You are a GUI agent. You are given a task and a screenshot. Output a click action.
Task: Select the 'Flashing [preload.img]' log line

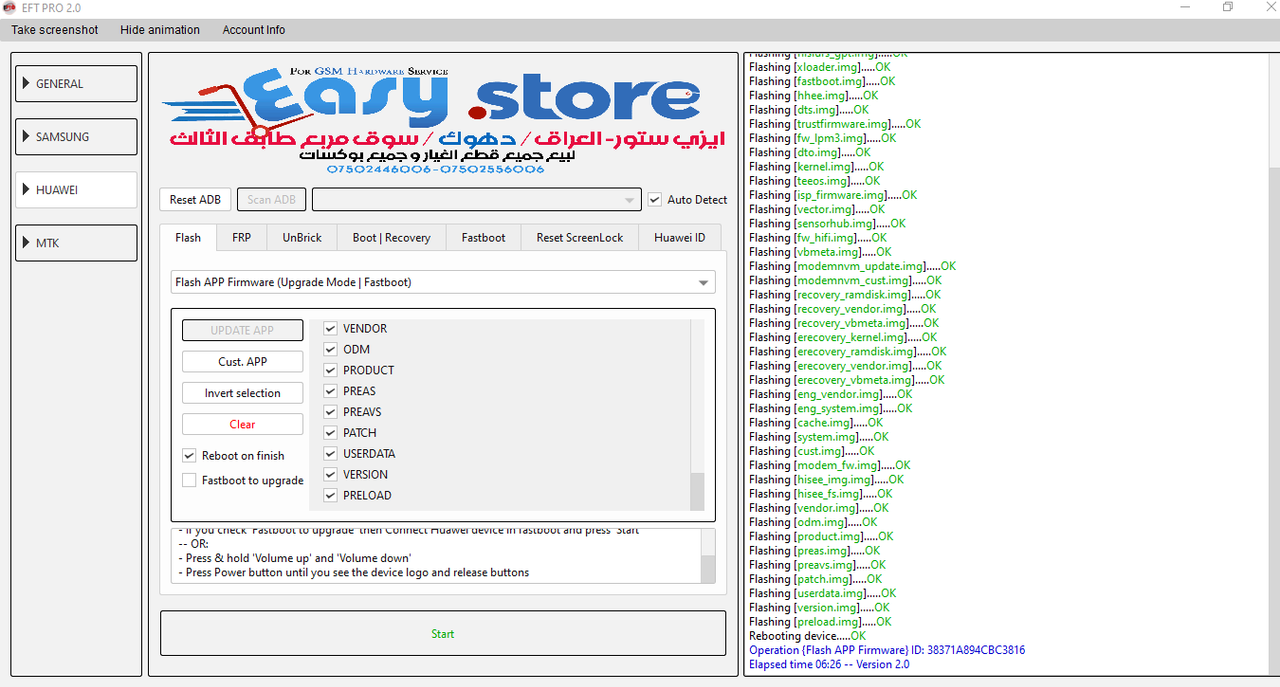[x=820, y=621]
